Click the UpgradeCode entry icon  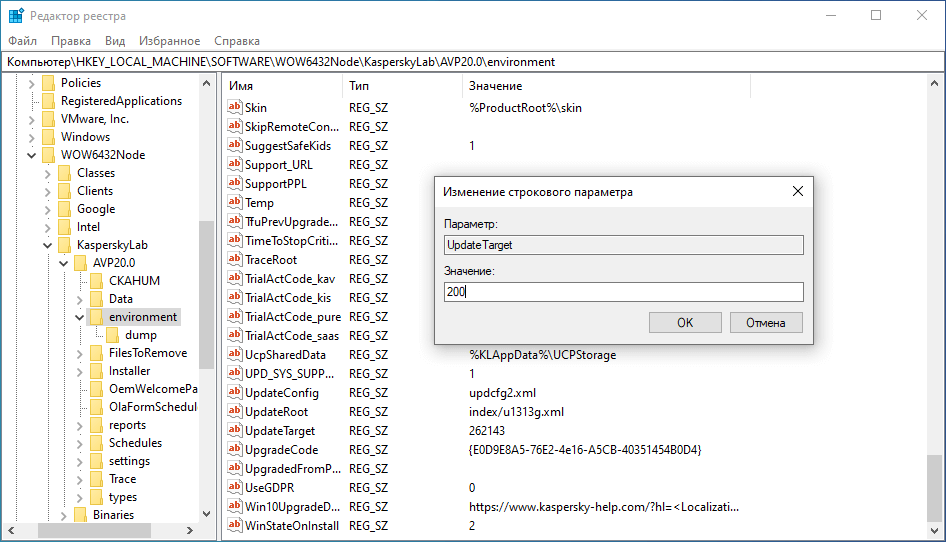pos(235,450)
